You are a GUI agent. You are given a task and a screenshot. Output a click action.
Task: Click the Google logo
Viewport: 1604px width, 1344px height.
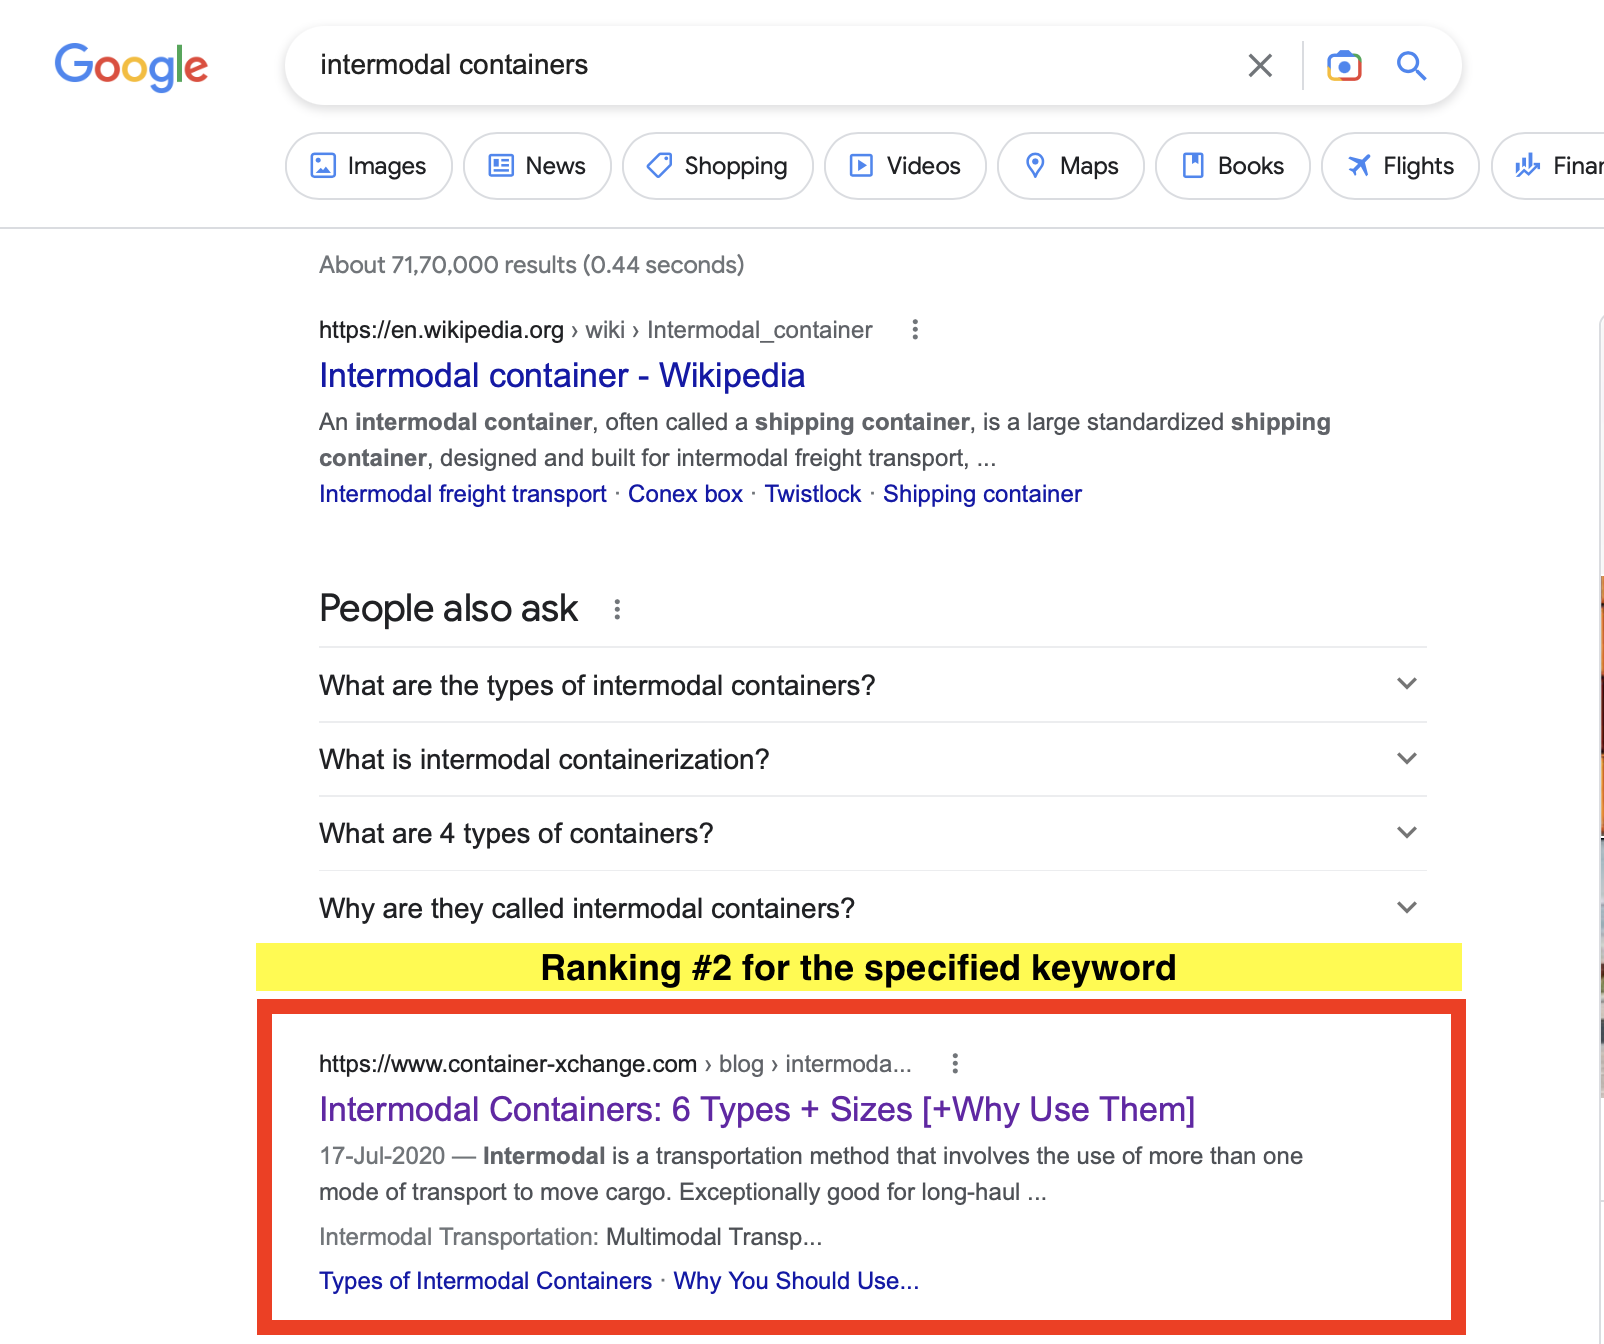point(131,67)
